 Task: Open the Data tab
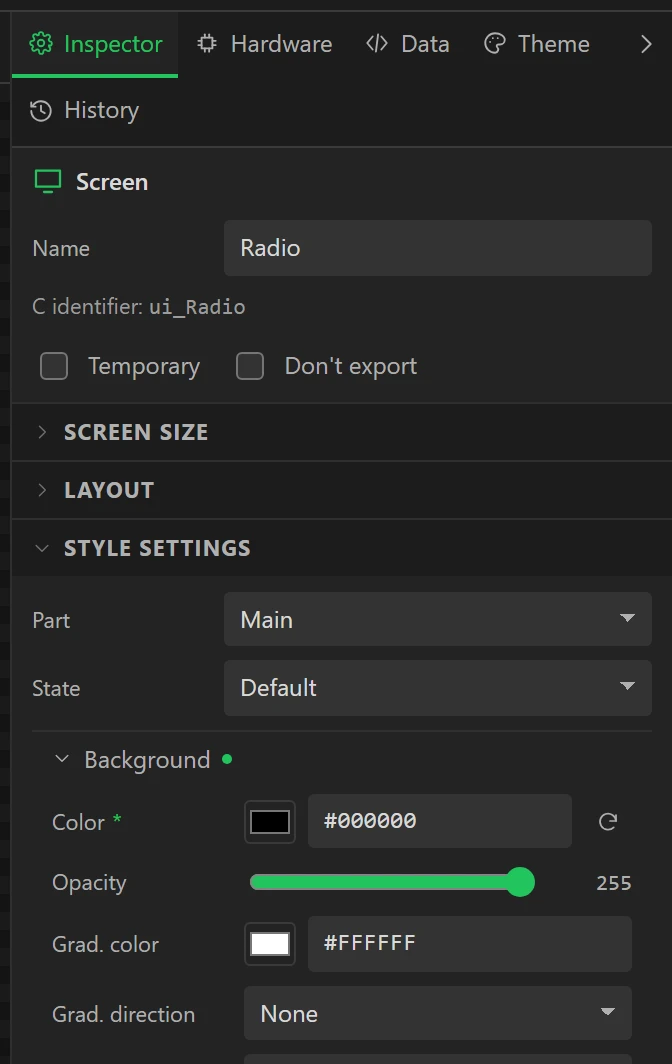408,44
